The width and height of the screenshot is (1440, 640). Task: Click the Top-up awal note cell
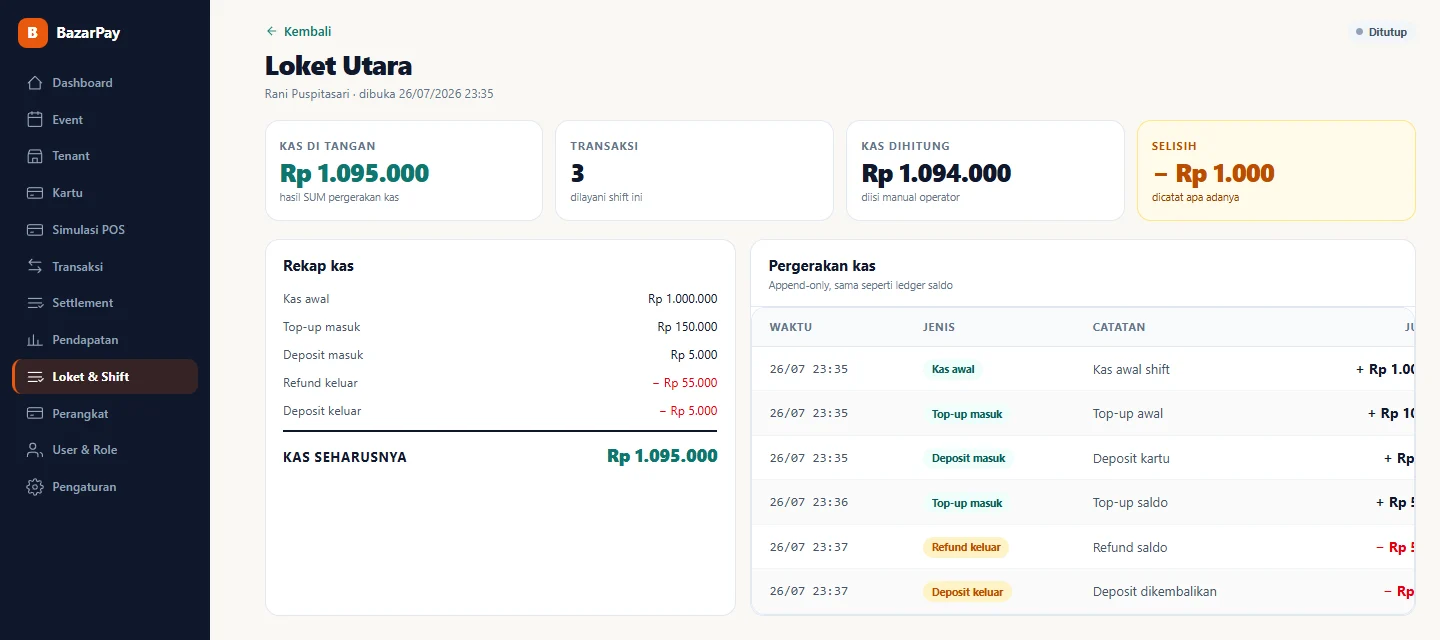coord(1128,414)
